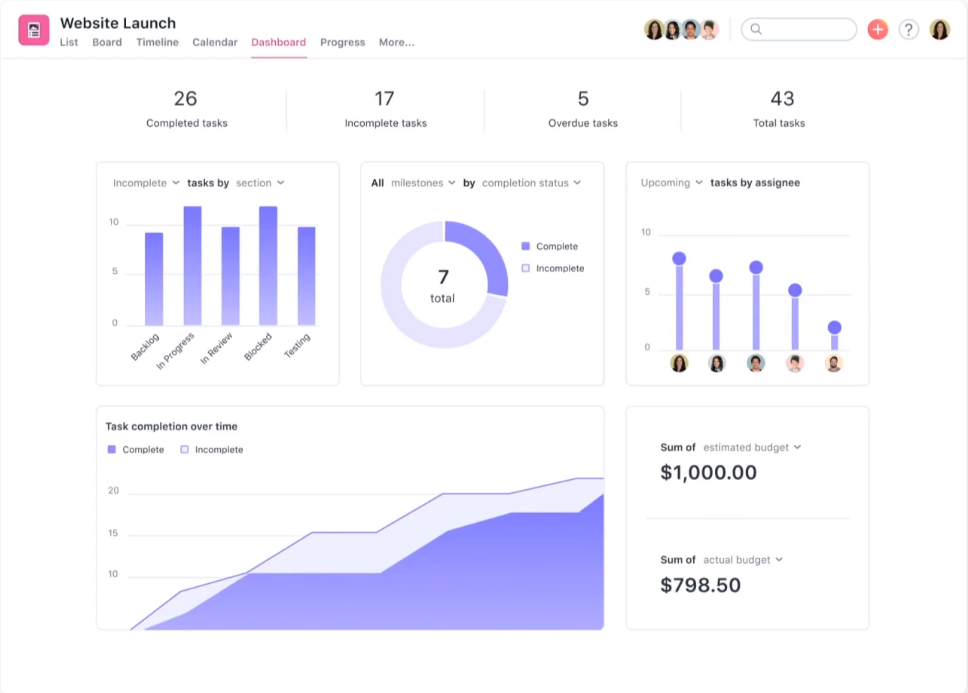Open the help question mark icon
The image size is (968, 693).
point(908,29)
